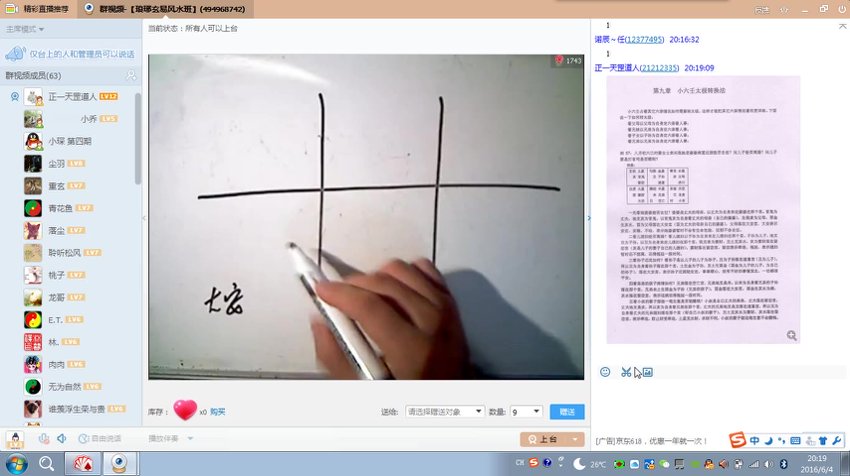Click the on-stage microphone icon beside 正一天罡道人
Image resolution: width=850 pixels, height=476 pixels.
click(x=15, y=97)
